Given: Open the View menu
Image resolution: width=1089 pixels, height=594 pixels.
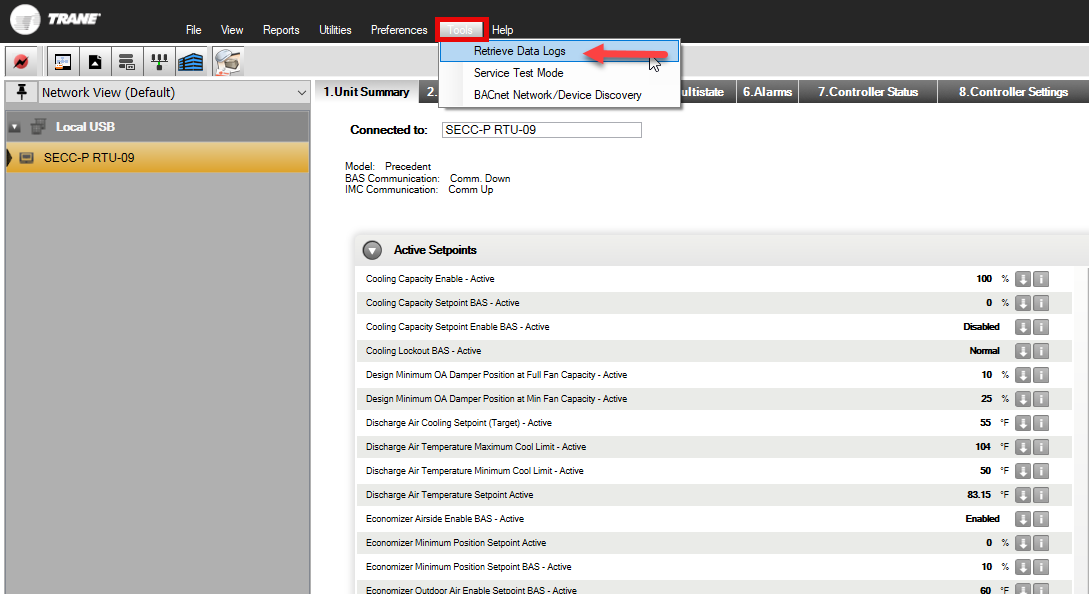Looking at the screenshot, I should pyautogui.click(x=232, y=30).
